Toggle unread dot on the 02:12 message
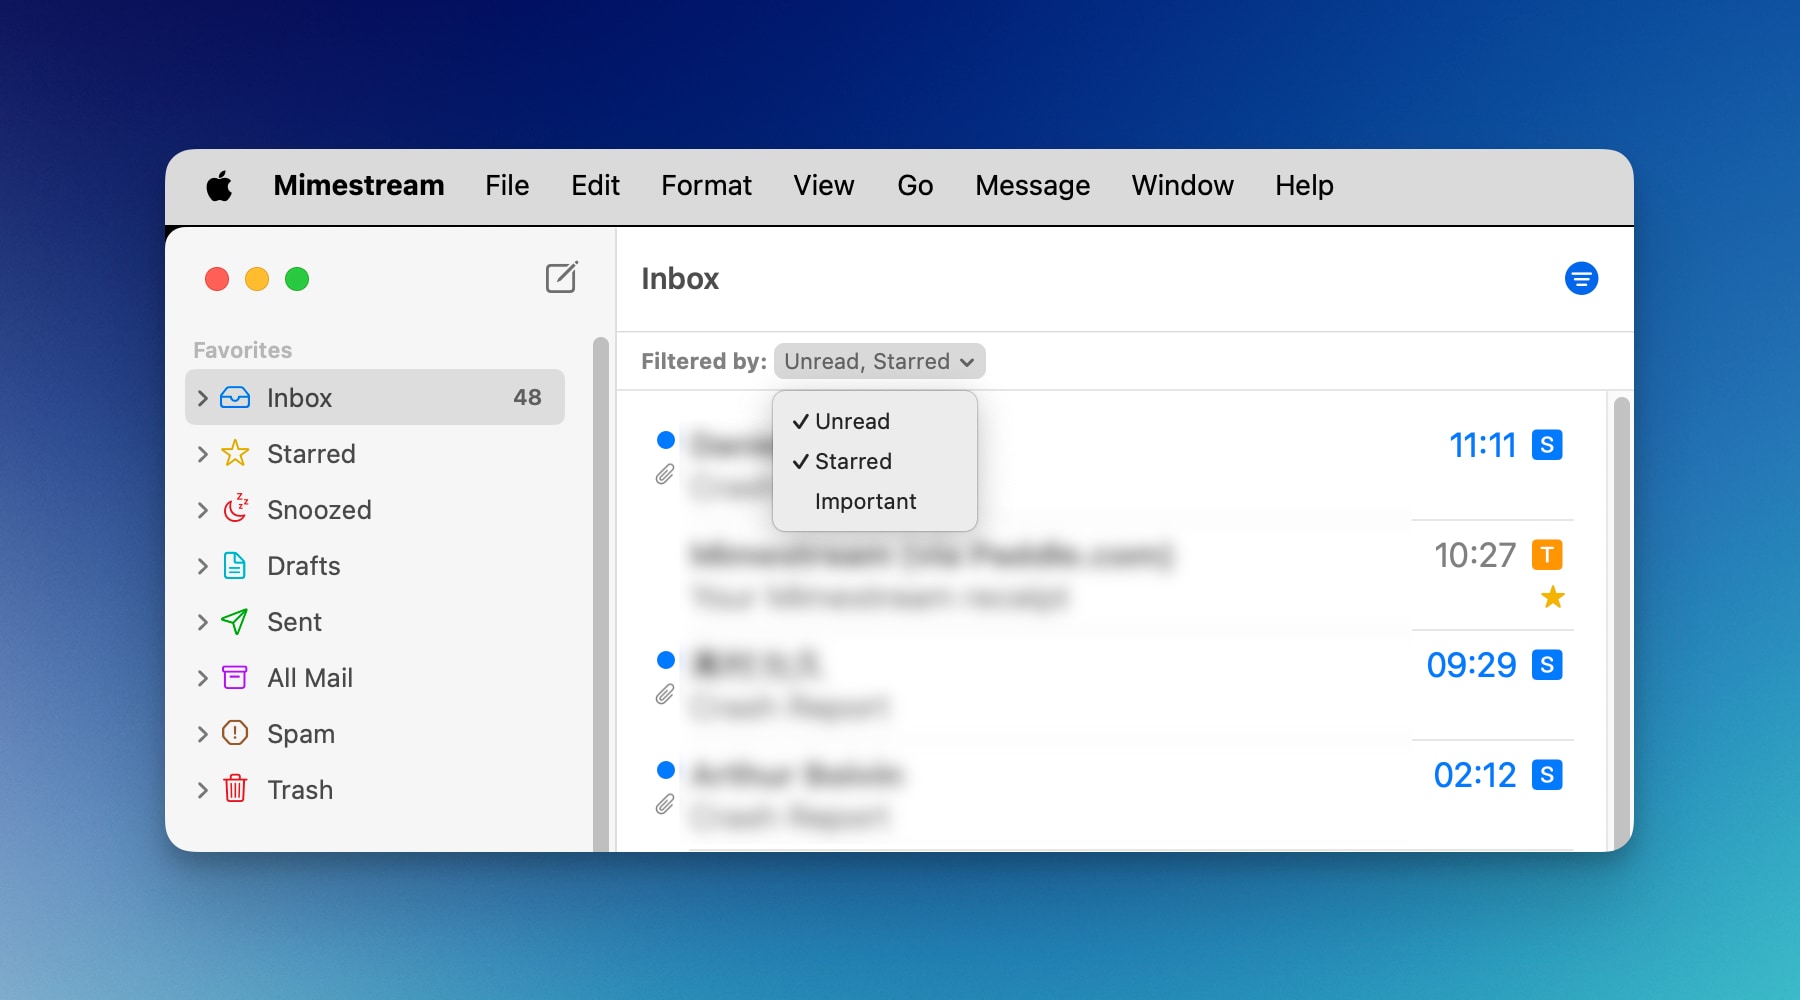 tap(666, 770)
